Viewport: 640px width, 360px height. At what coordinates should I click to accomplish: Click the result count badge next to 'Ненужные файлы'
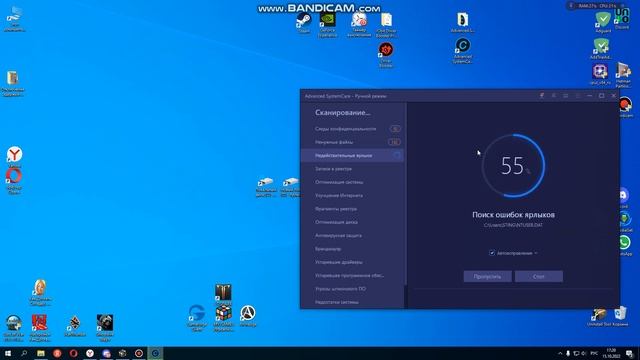[394, 142]
